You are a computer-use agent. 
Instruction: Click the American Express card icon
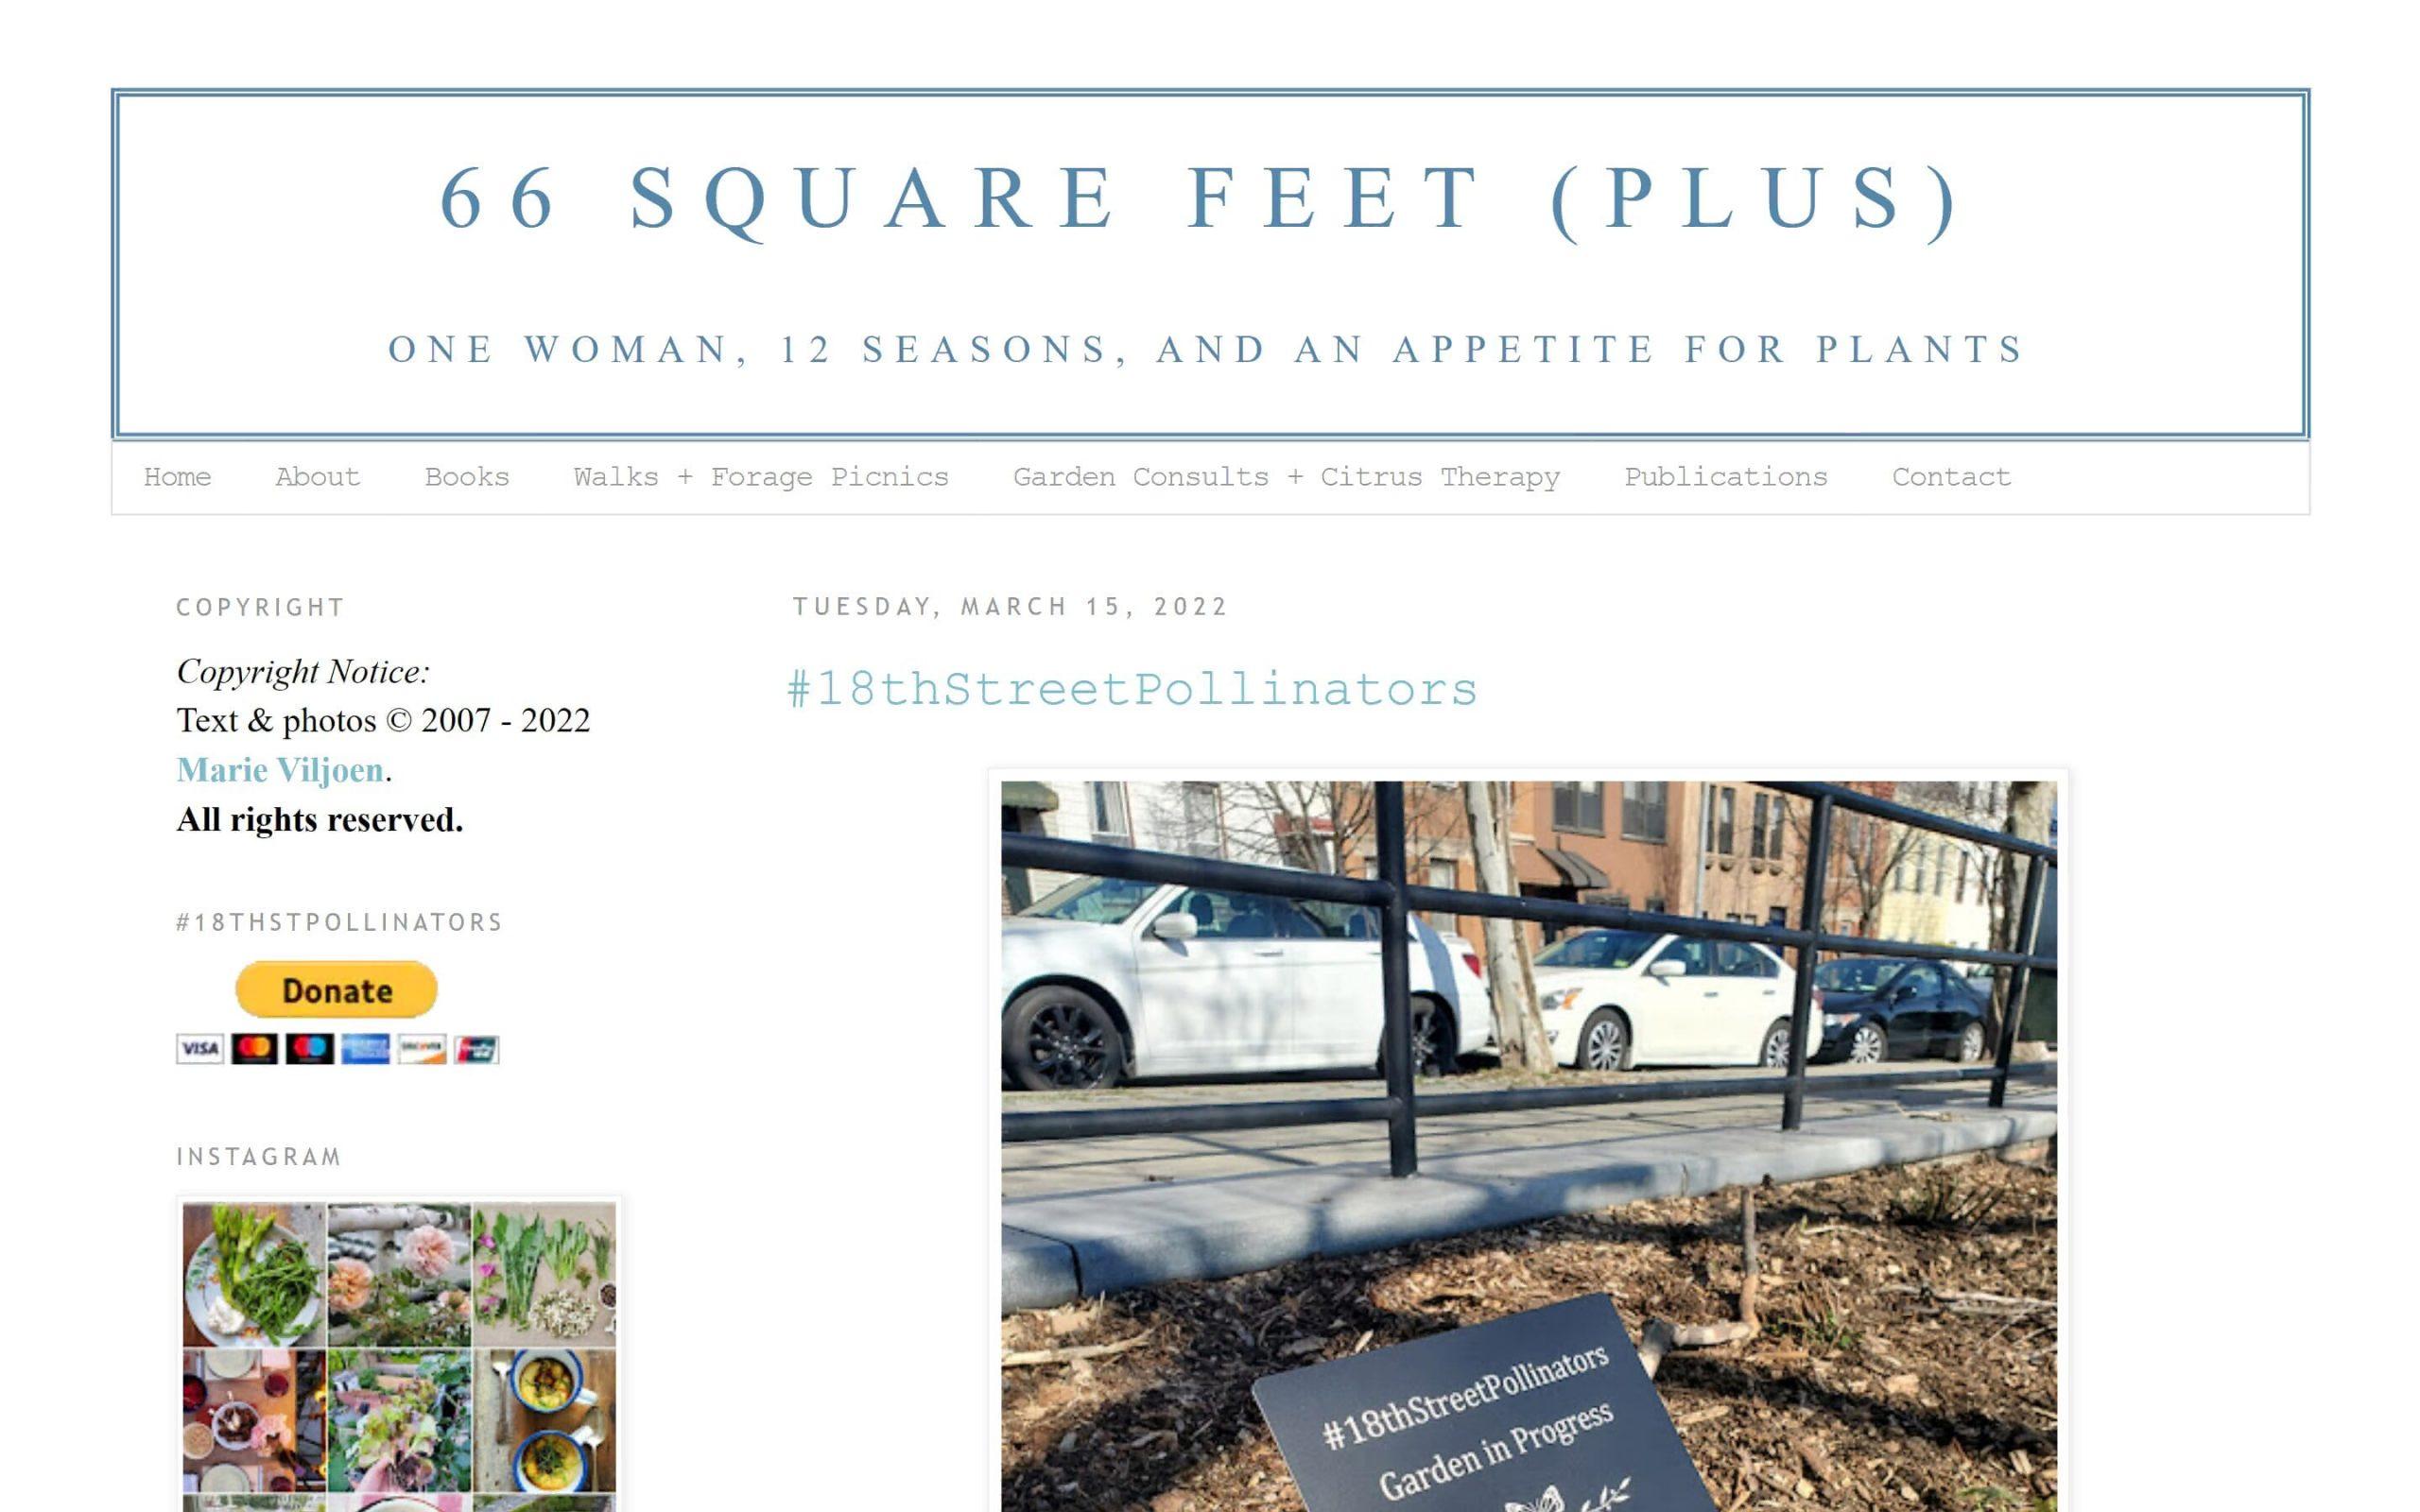point(365,1048)
